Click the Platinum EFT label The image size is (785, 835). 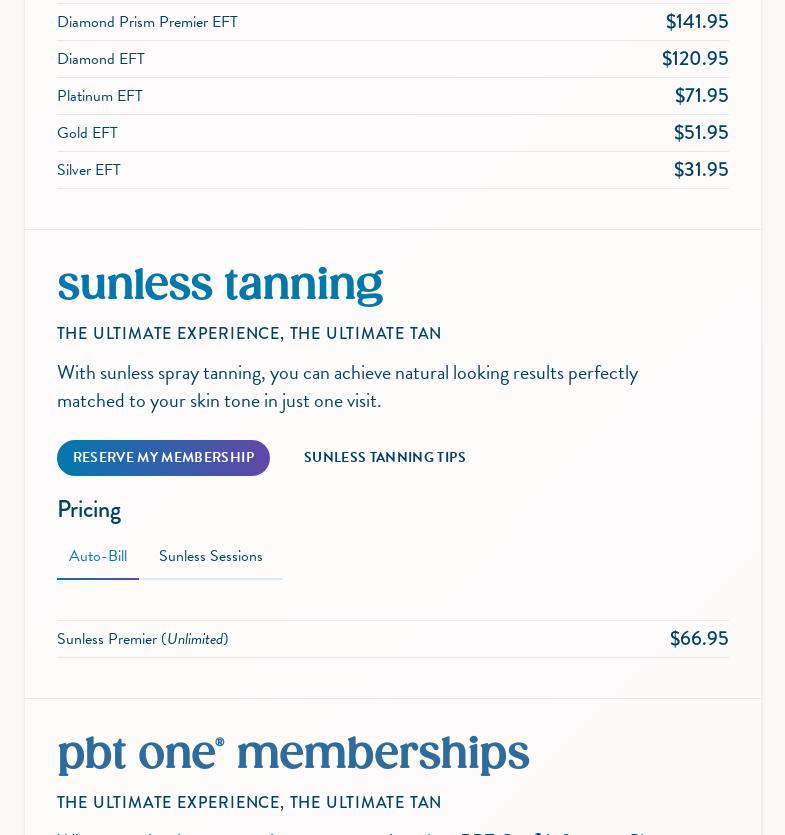point(100,96)
